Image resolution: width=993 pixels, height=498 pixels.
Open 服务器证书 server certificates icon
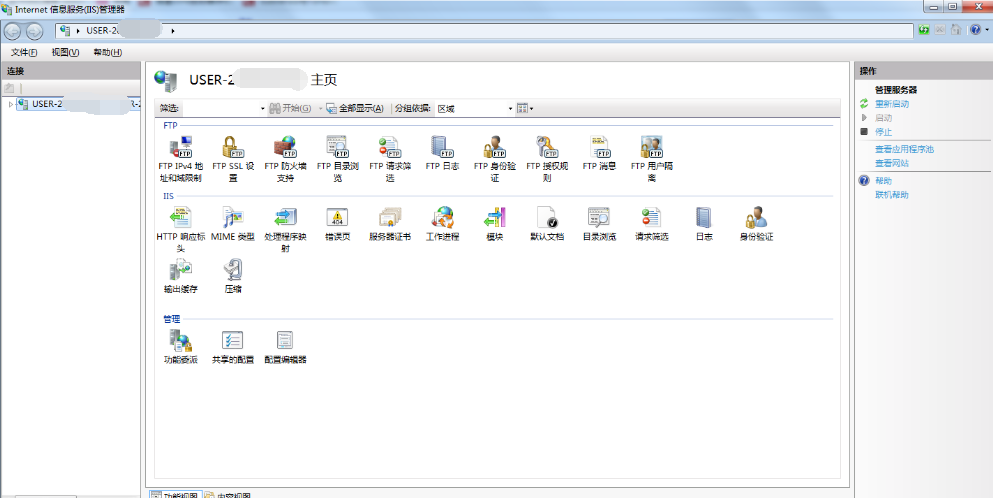click(x=389, y=219)
